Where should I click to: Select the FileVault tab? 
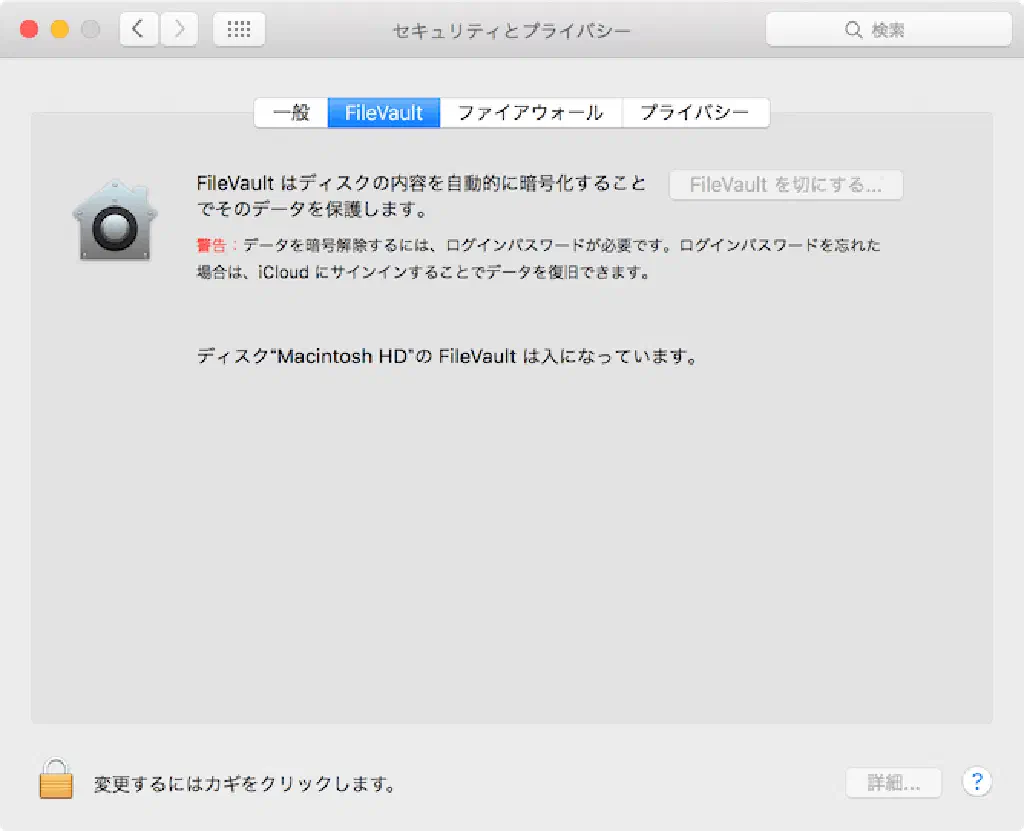(384, 113)
